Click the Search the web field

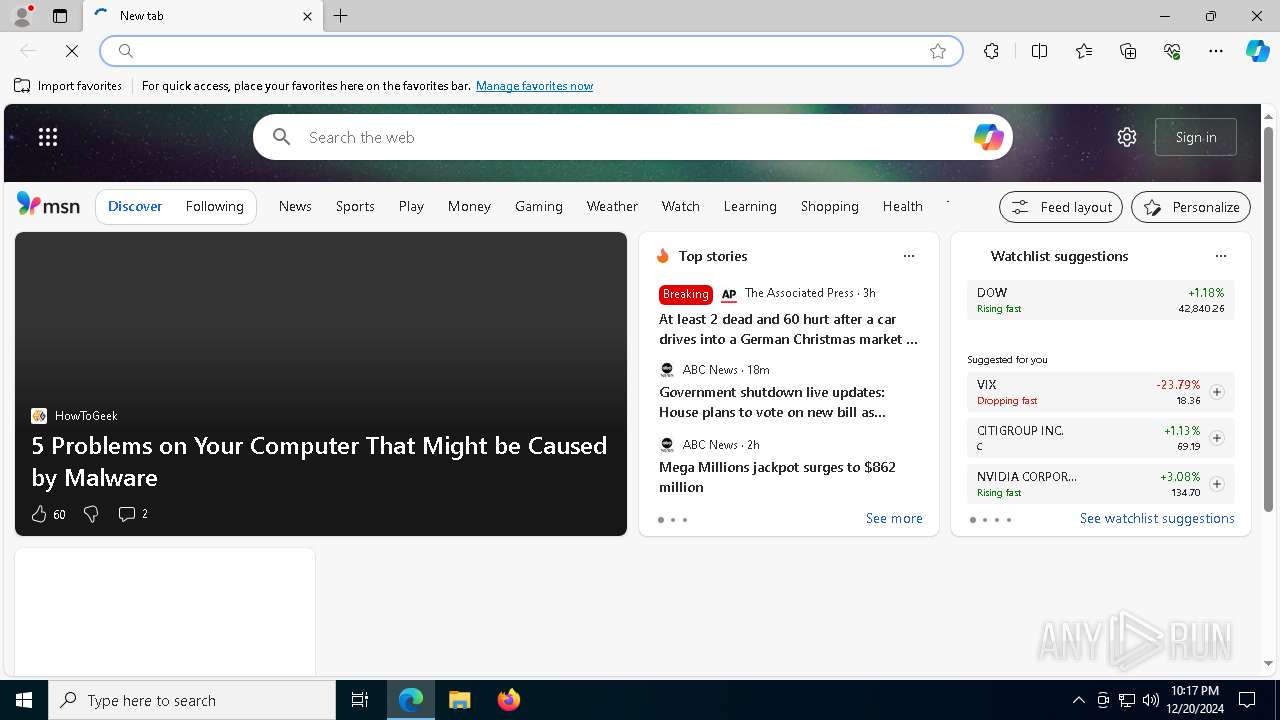click(x=632, y=137)
